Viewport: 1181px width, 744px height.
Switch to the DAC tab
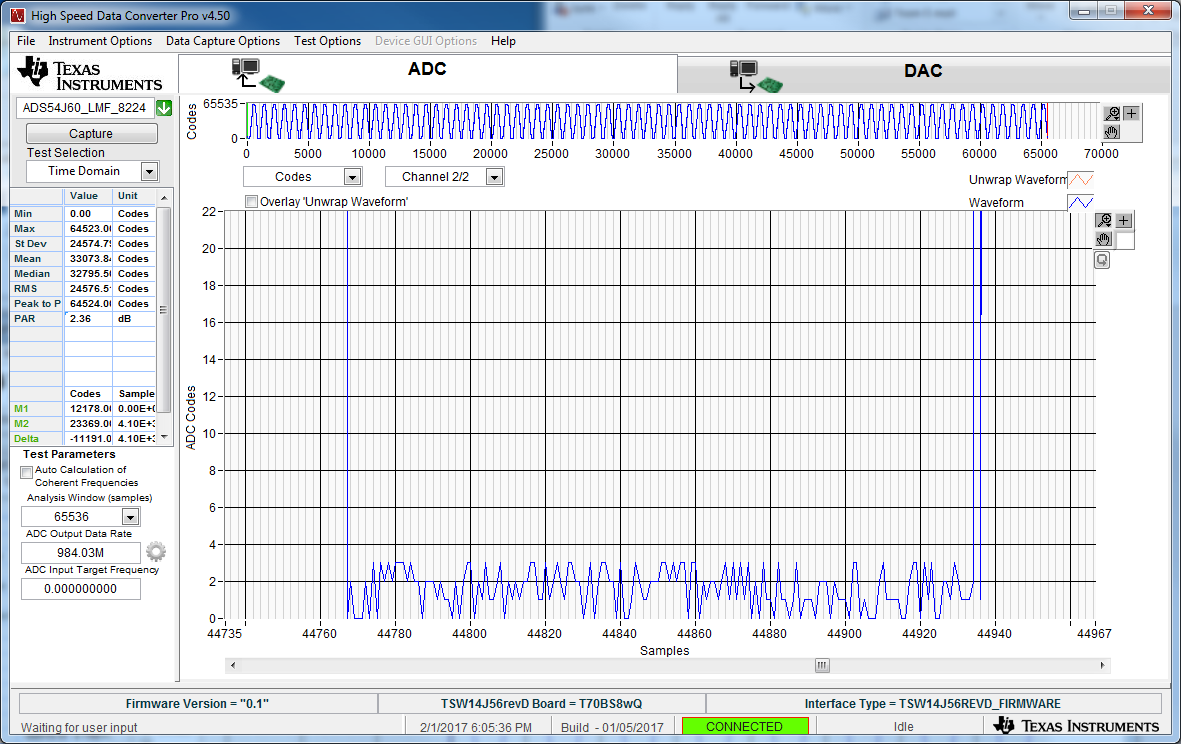[923, 72]
